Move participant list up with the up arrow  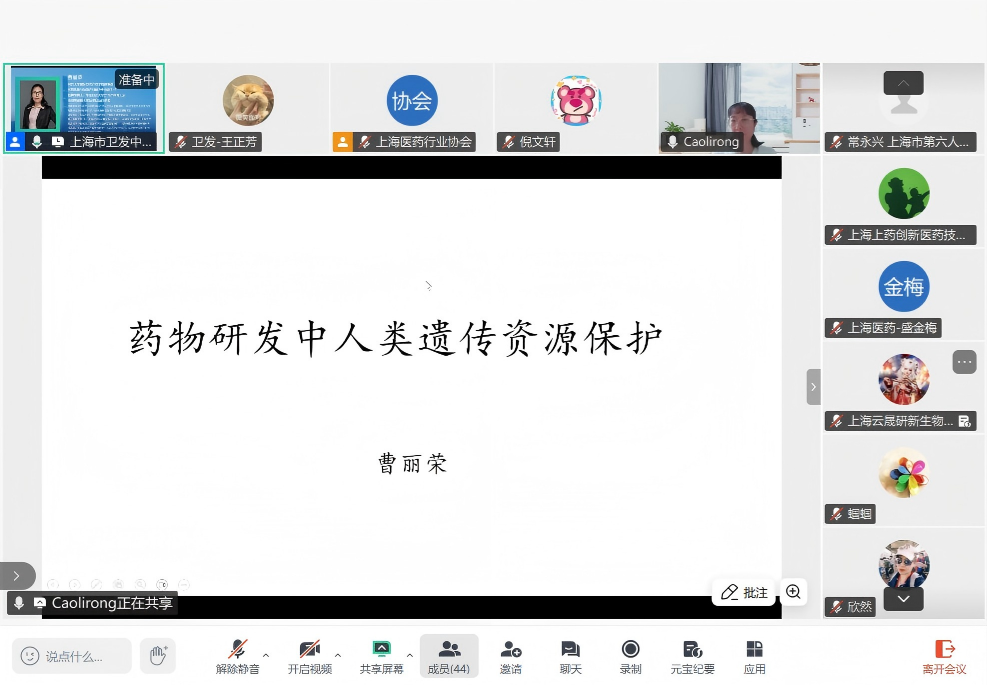click(x=903, y=83)
